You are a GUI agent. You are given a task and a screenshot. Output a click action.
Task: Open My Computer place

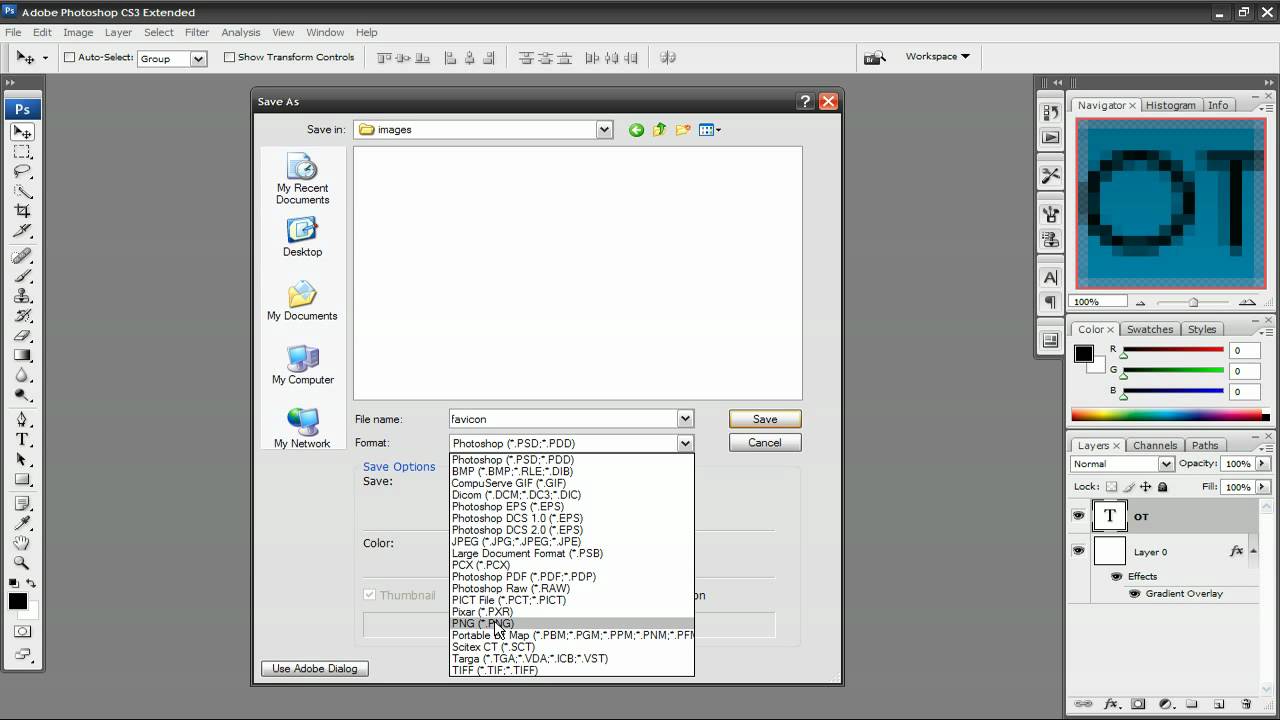(302, 365)
